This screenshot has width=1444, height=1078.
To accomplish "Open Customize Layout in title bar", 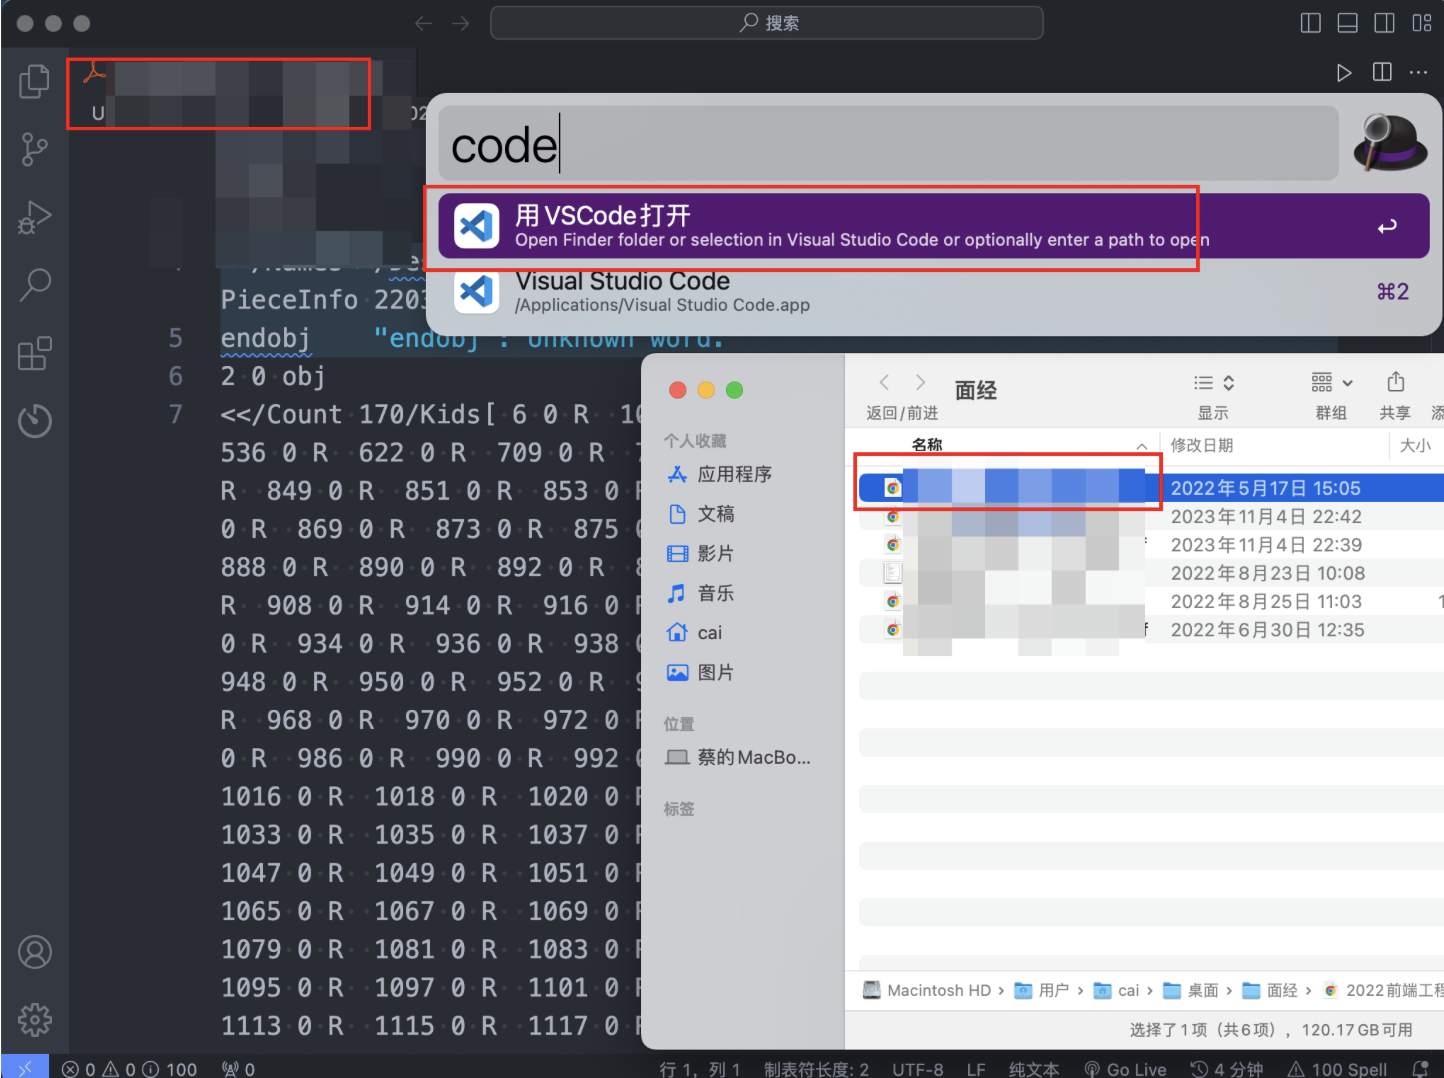I will [1421, 23].
